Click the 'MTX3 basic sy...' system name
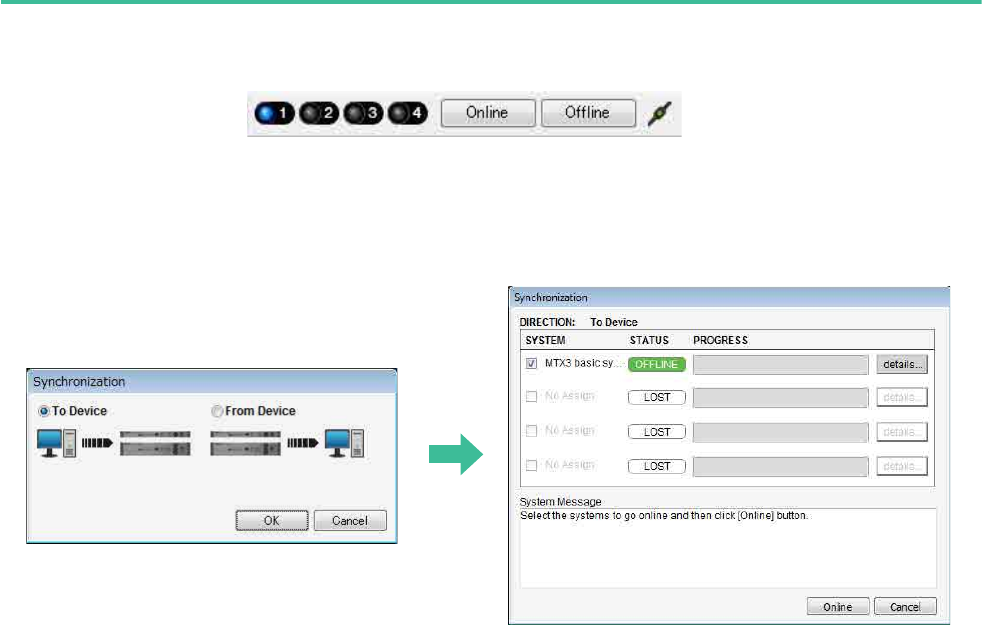This screenshot has height=625, width=982. tap(584, 363)
